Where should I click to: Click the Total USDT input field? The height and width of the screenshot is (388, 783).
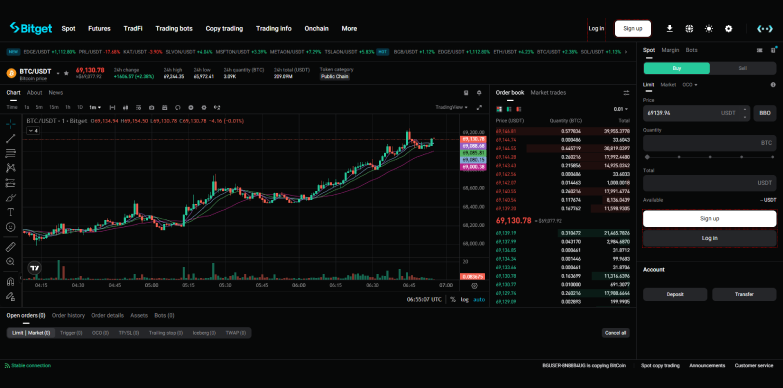710,183
